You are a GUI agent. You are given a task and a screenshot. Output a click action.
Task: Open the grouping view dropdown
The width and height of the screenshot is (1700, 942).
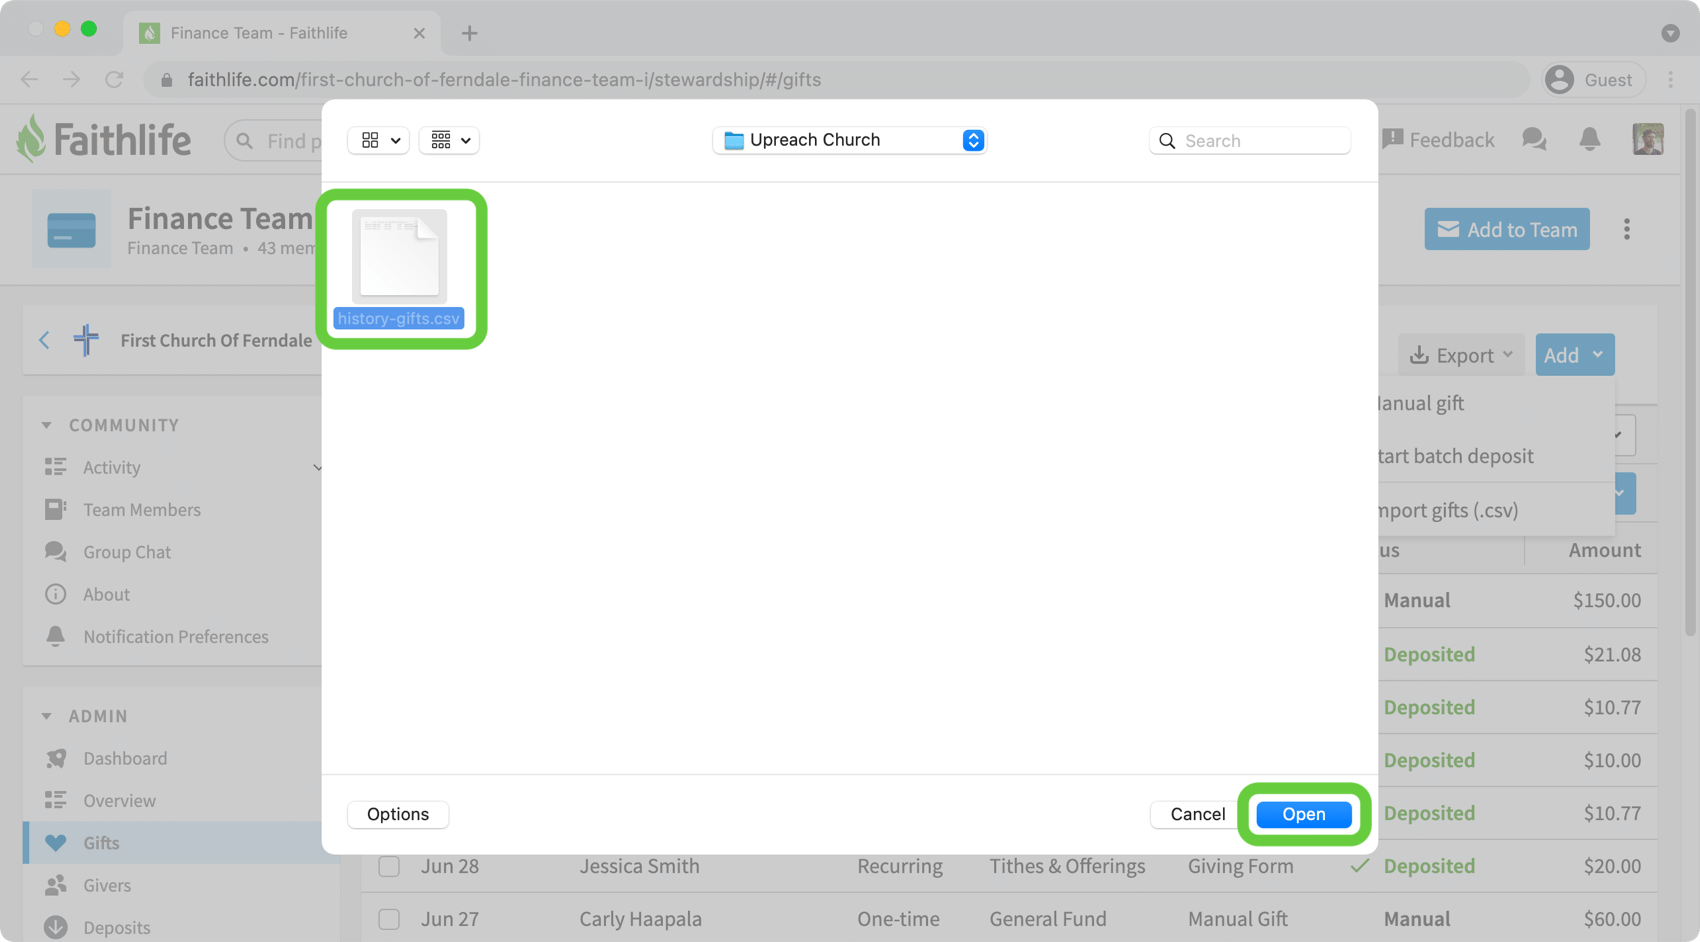tap(450, 140)
